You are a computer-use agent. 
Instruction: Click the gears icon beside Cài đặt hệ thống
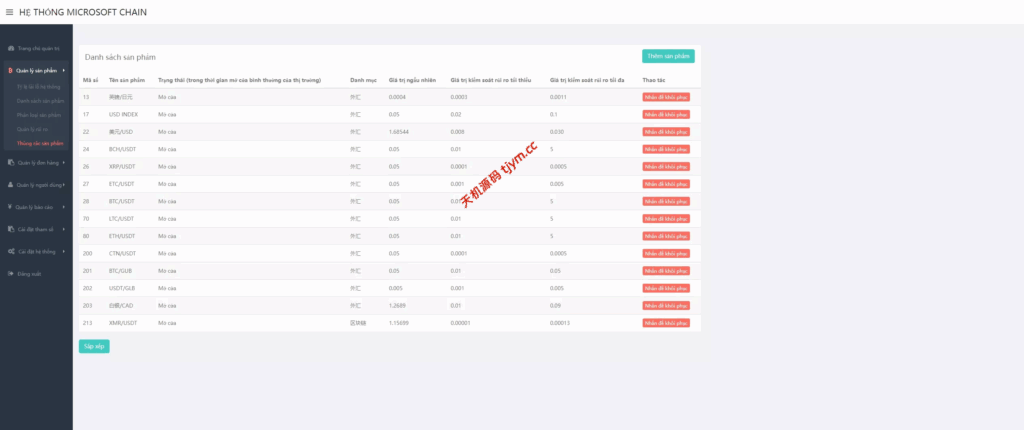10,251
